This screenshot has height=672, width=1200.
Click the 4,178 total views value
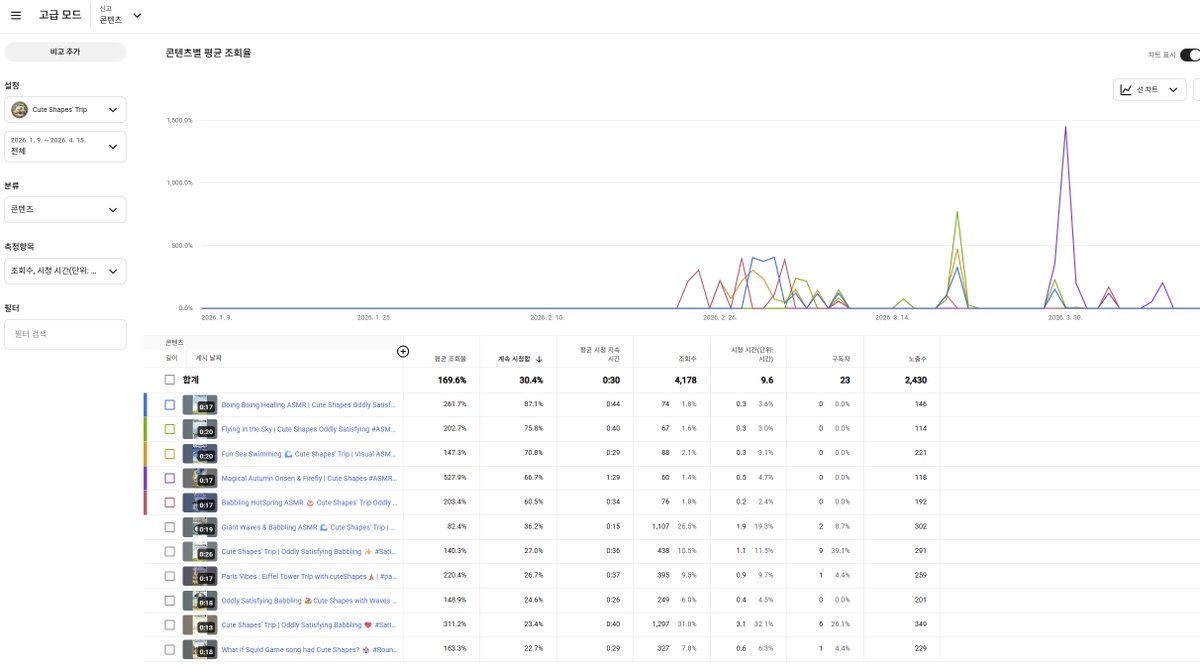(685, 380)
